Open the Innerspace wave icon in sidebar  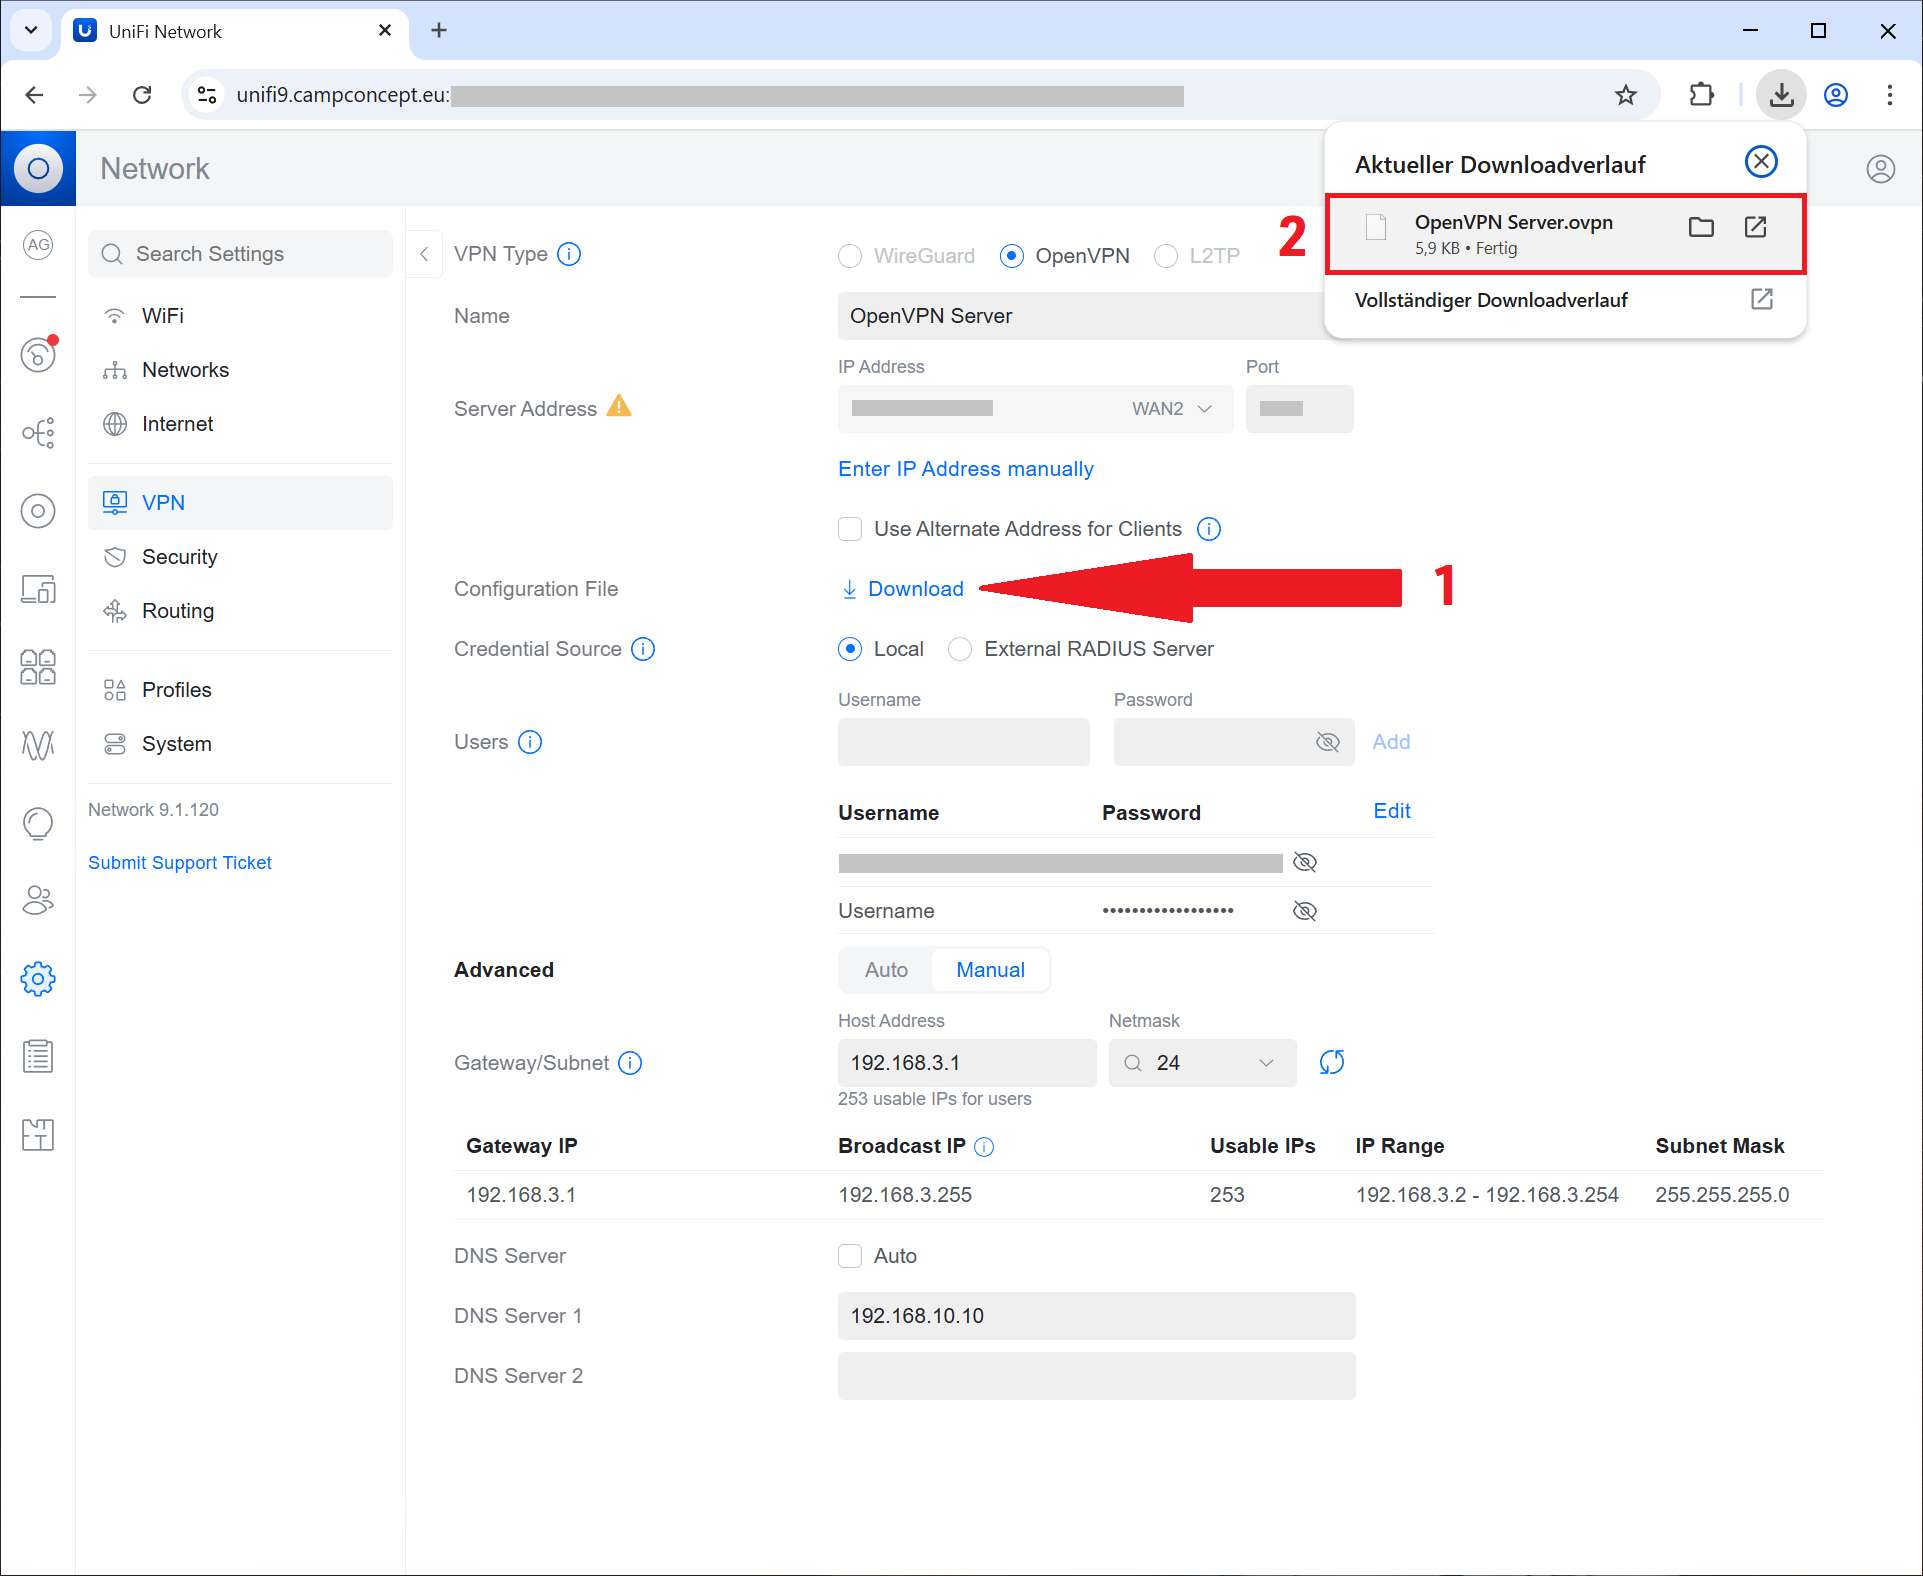click(x=38, y=744)
